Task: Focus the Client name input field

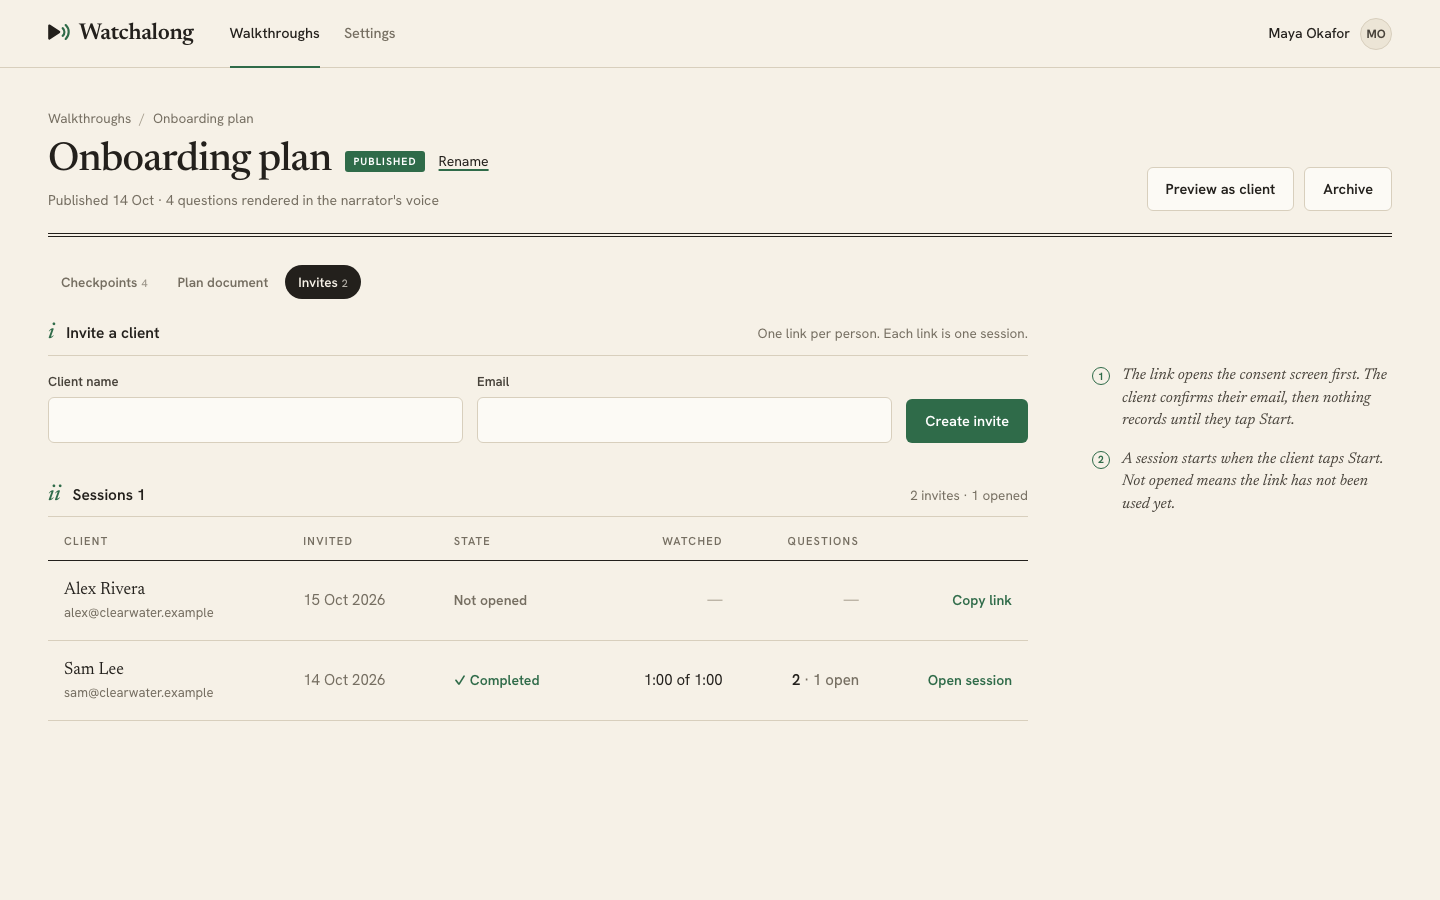Action: pyautogui.click(x=255, y=420)
